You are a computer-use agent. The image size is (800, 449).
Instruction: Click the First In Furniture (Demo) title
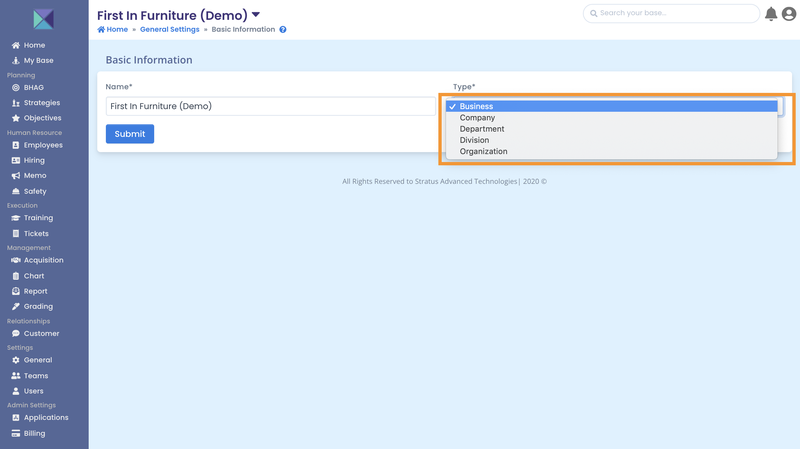click(172, 16)
